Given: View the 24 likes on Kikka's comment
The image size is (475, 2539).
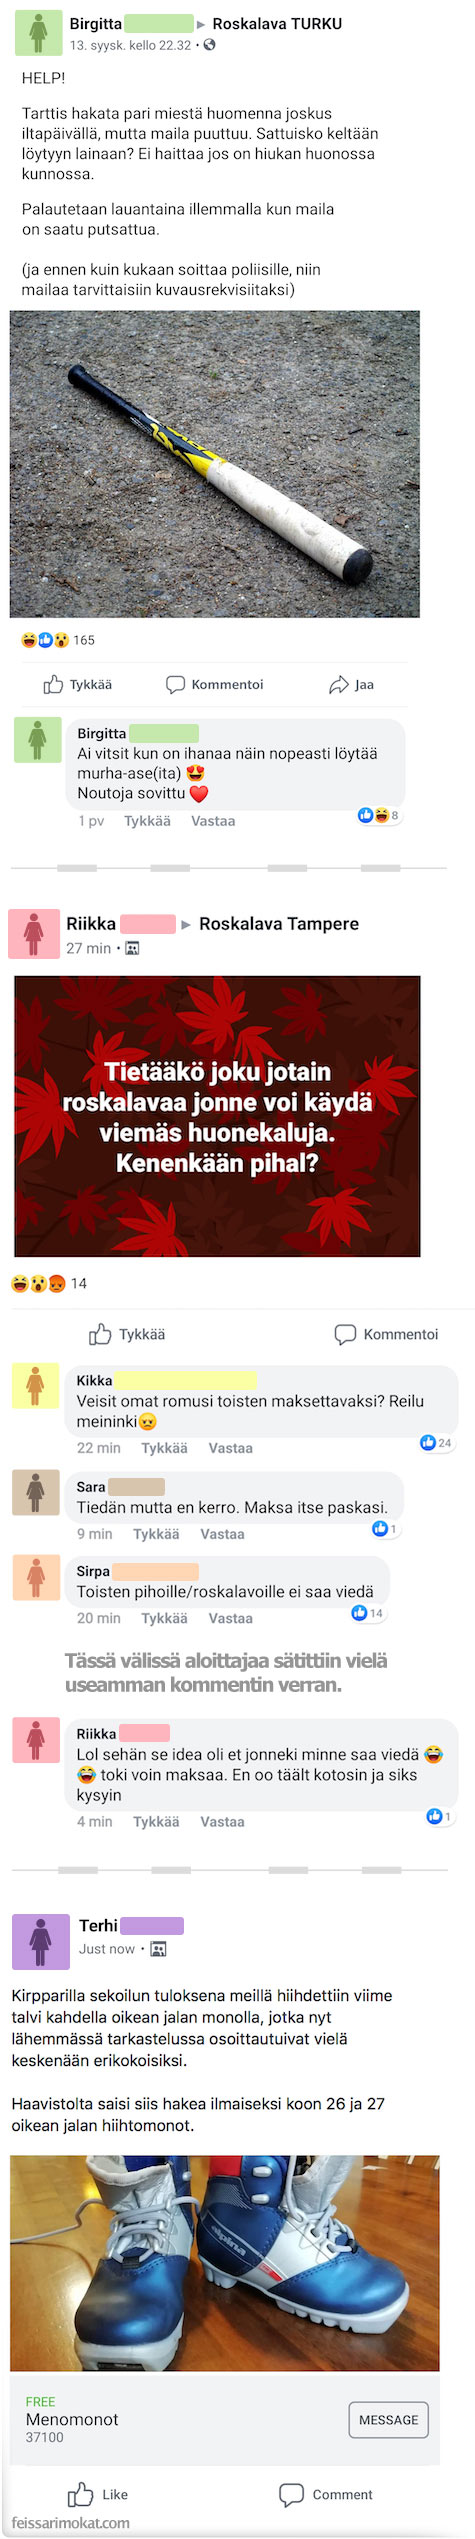Looking at the screenshot, I should point(436,1443).
